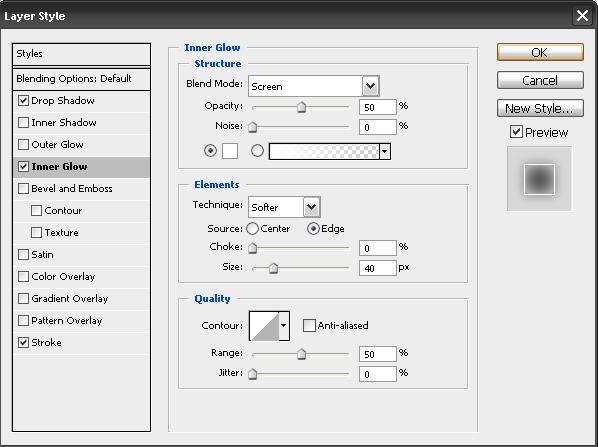Click the white glow color swatch

click(230, 151)
